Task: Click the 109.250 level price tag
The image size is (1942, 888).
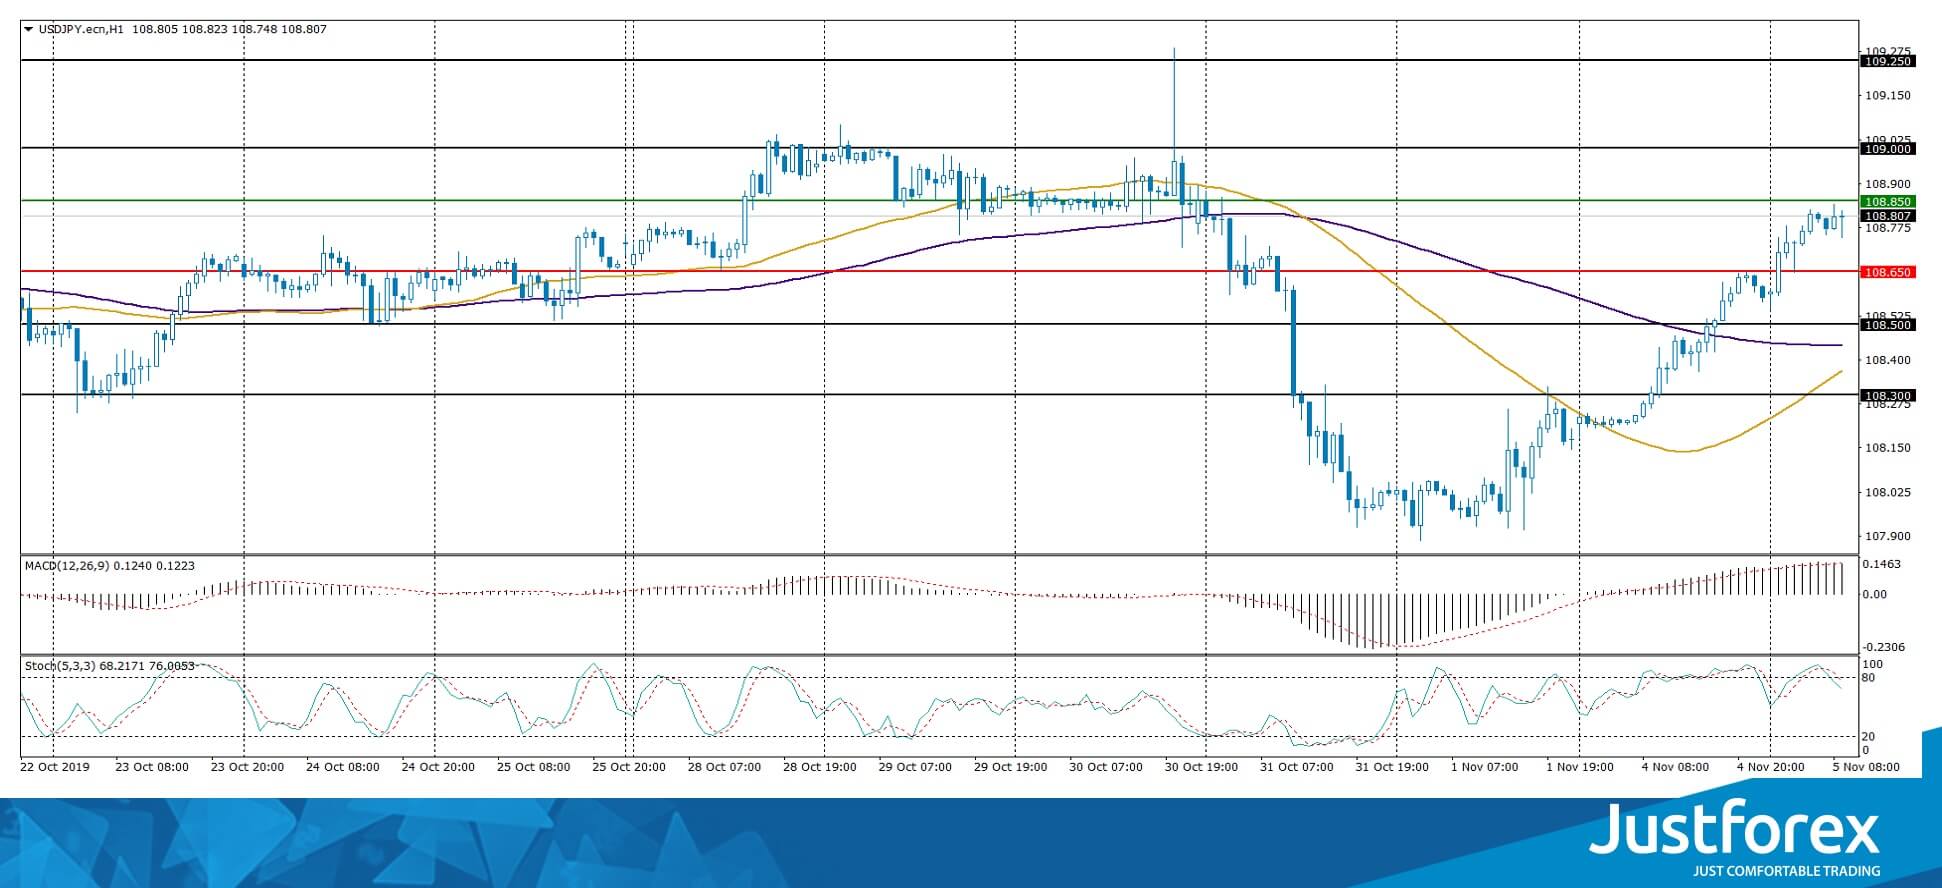Action: click(1886, 61)
